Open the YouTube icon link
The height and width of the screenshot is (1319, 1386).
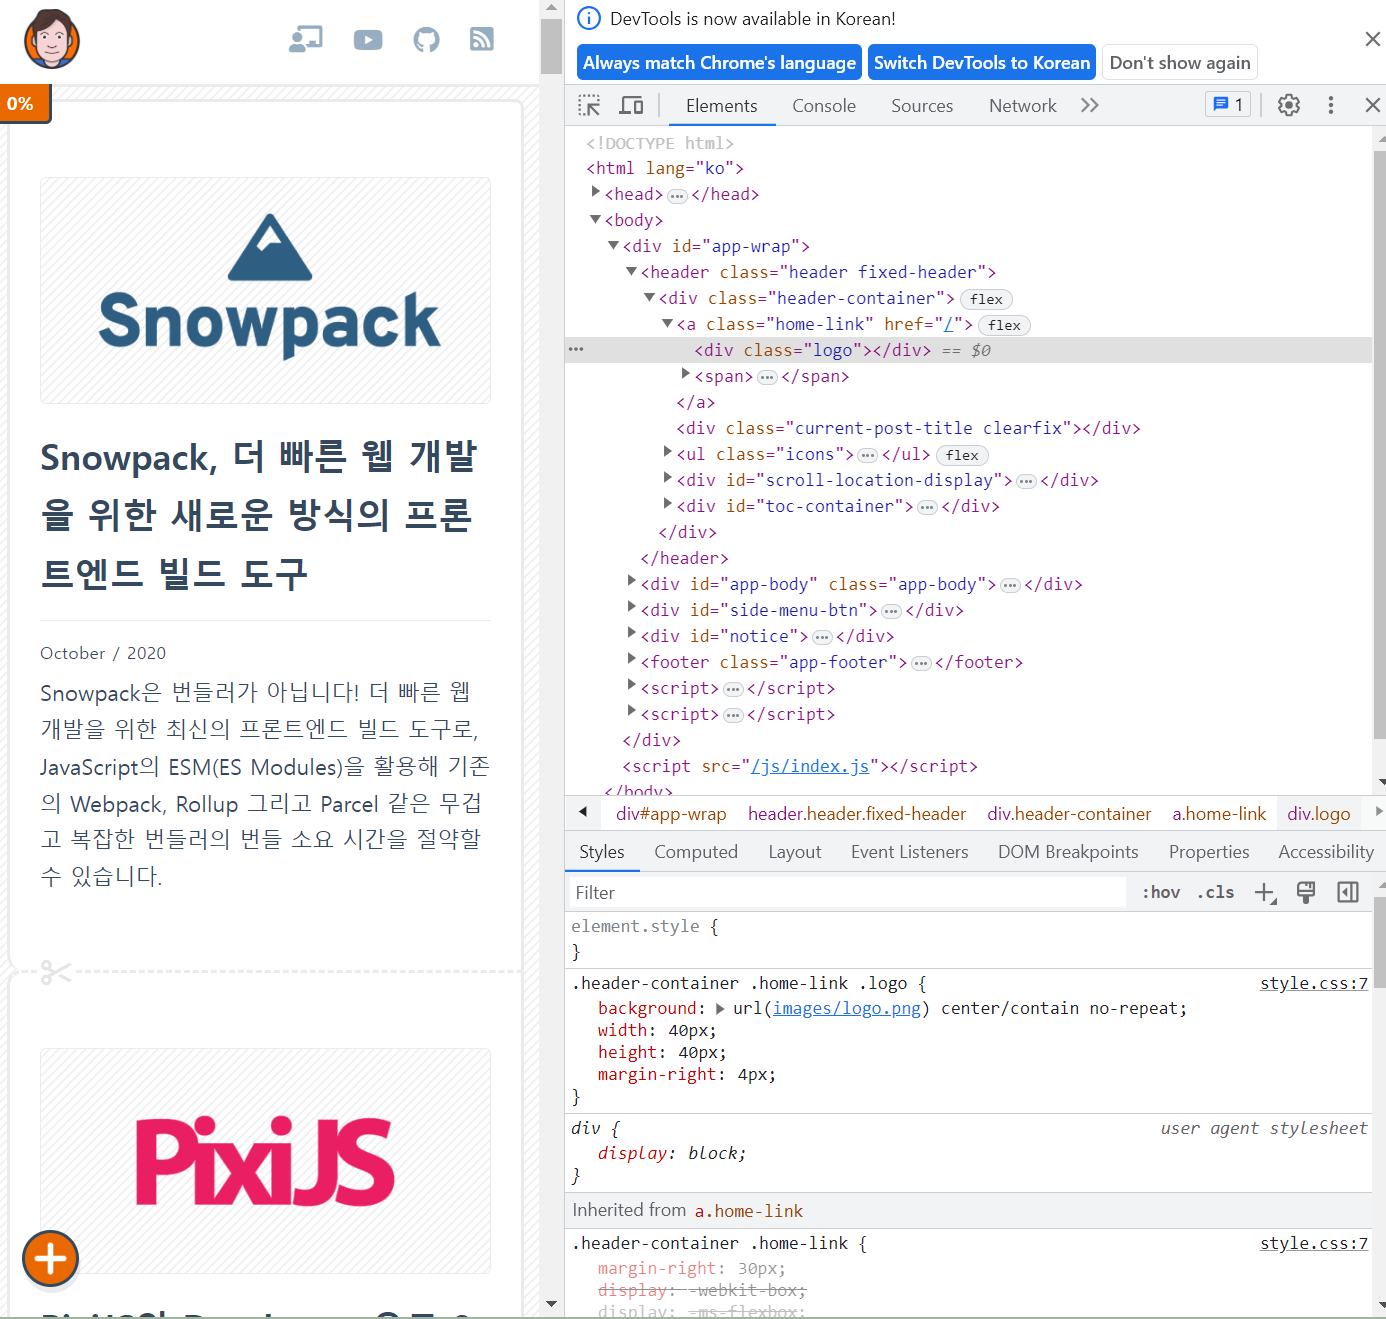pos(368,40)
